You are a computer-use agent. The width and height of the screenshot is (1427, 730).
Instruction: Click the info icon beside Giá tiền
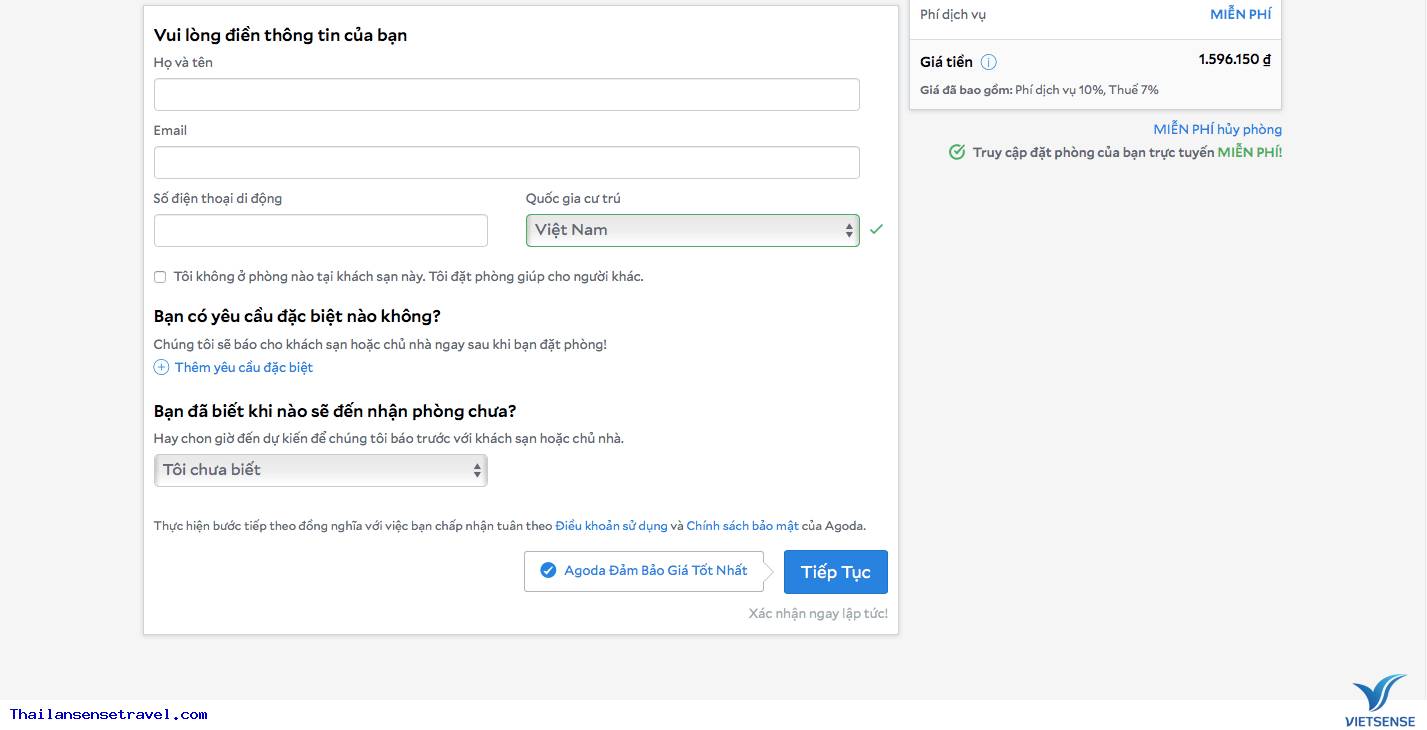point(988,62)
